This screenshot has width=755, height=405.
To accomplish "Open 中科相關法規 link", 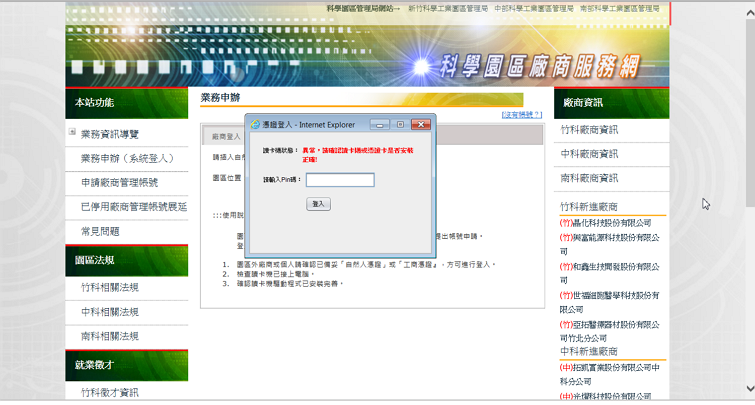I will pyautogui.click(x=110, y=312).
